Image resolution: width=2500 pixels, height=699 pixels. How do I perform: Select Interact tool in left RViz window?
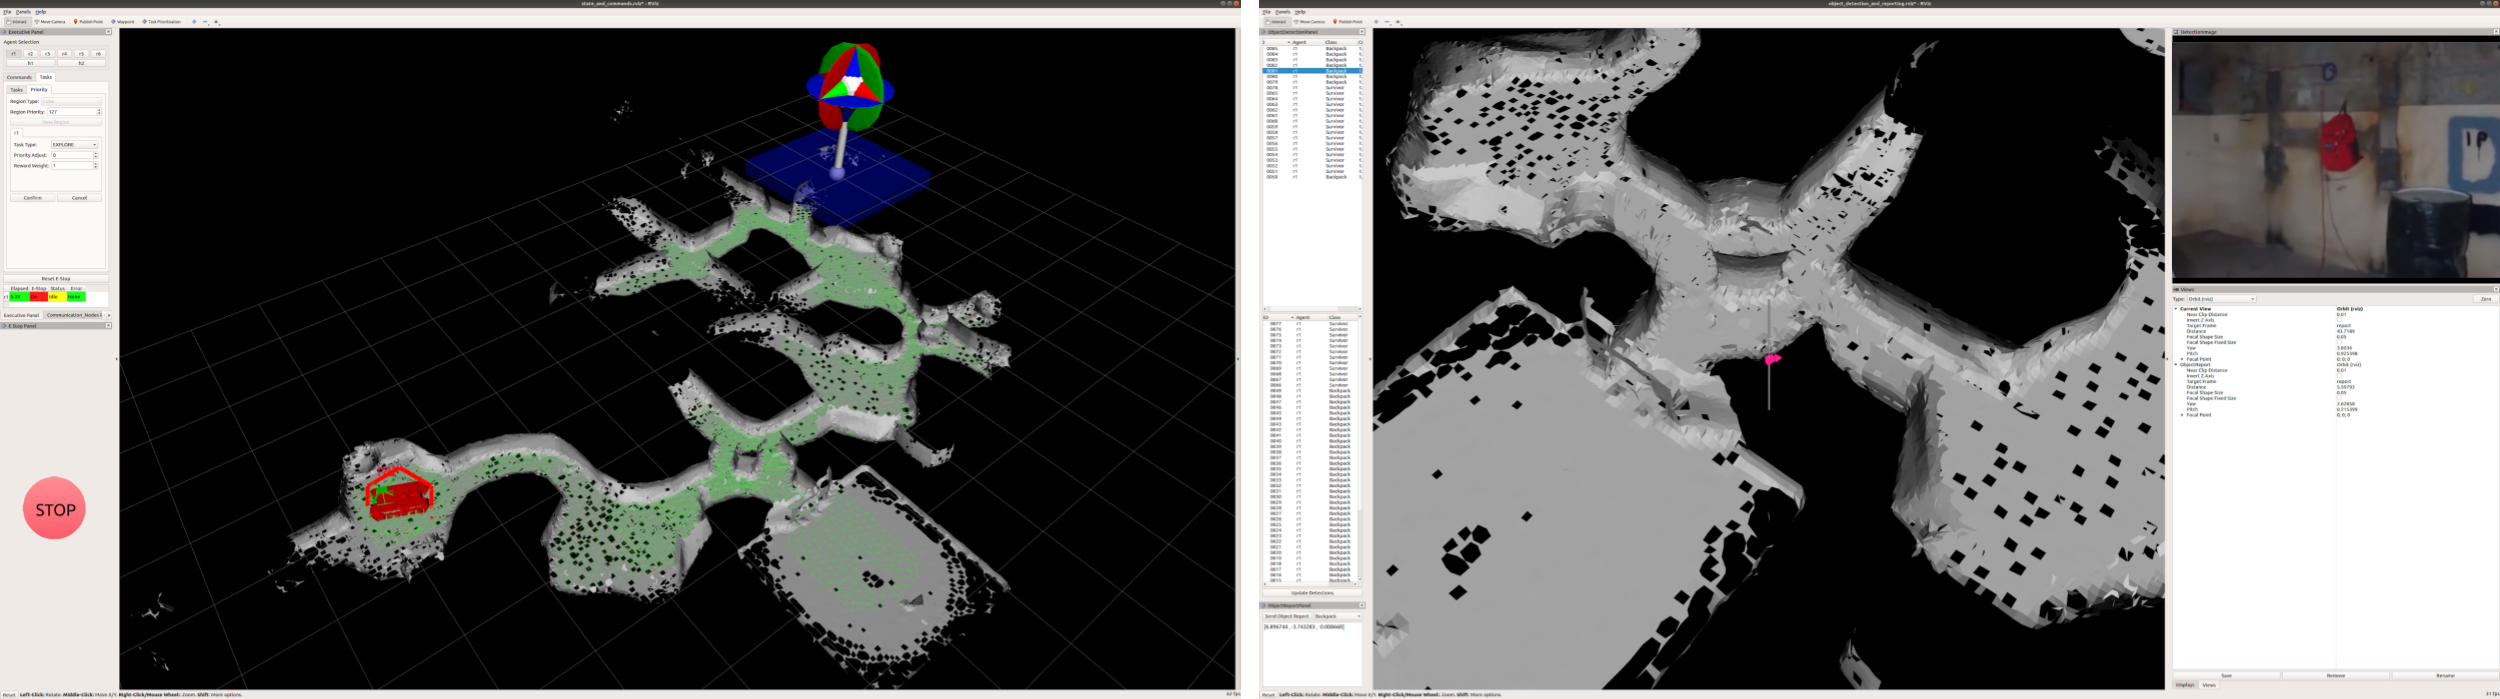pos(17,21)
